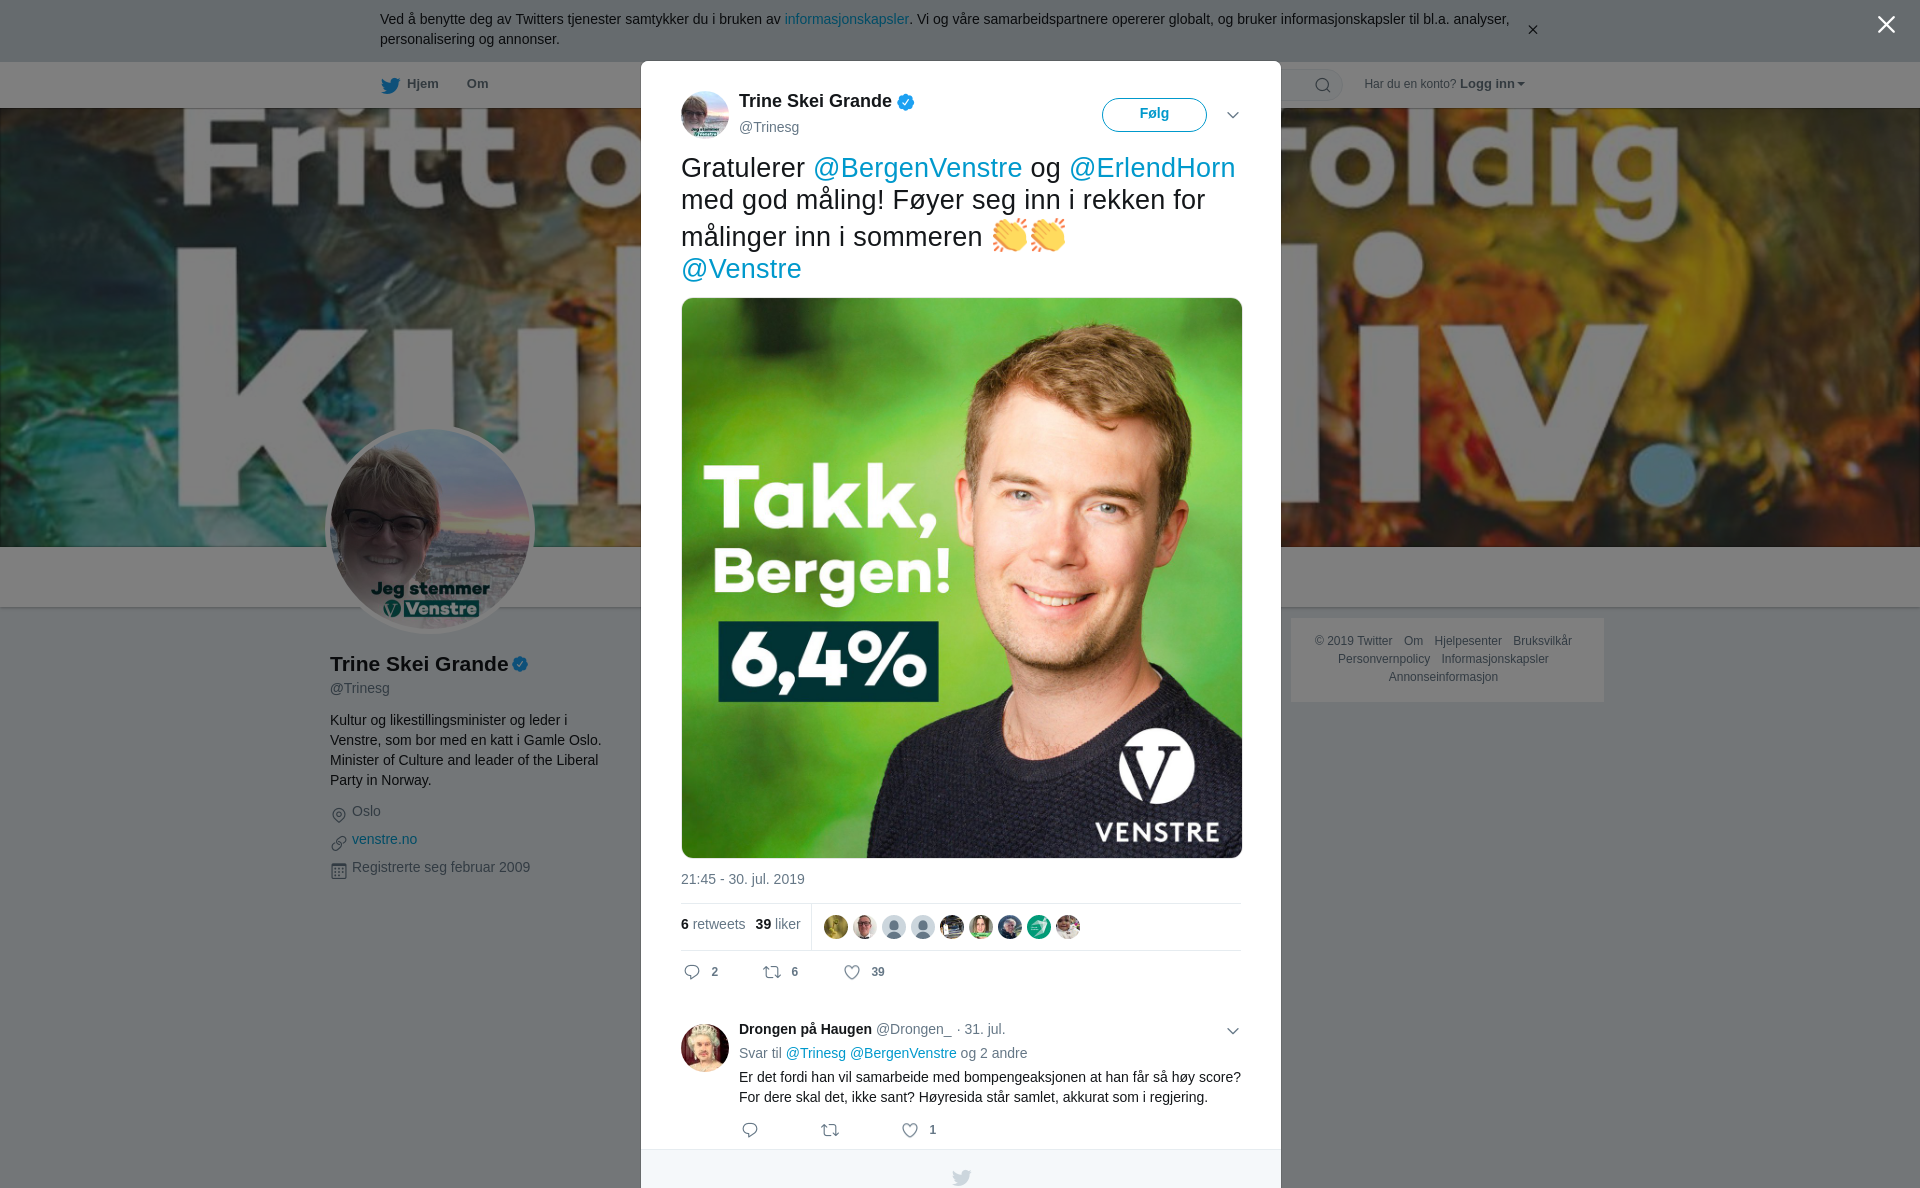View the 39 liker list

pyautogui.click(x=778, y=925)
